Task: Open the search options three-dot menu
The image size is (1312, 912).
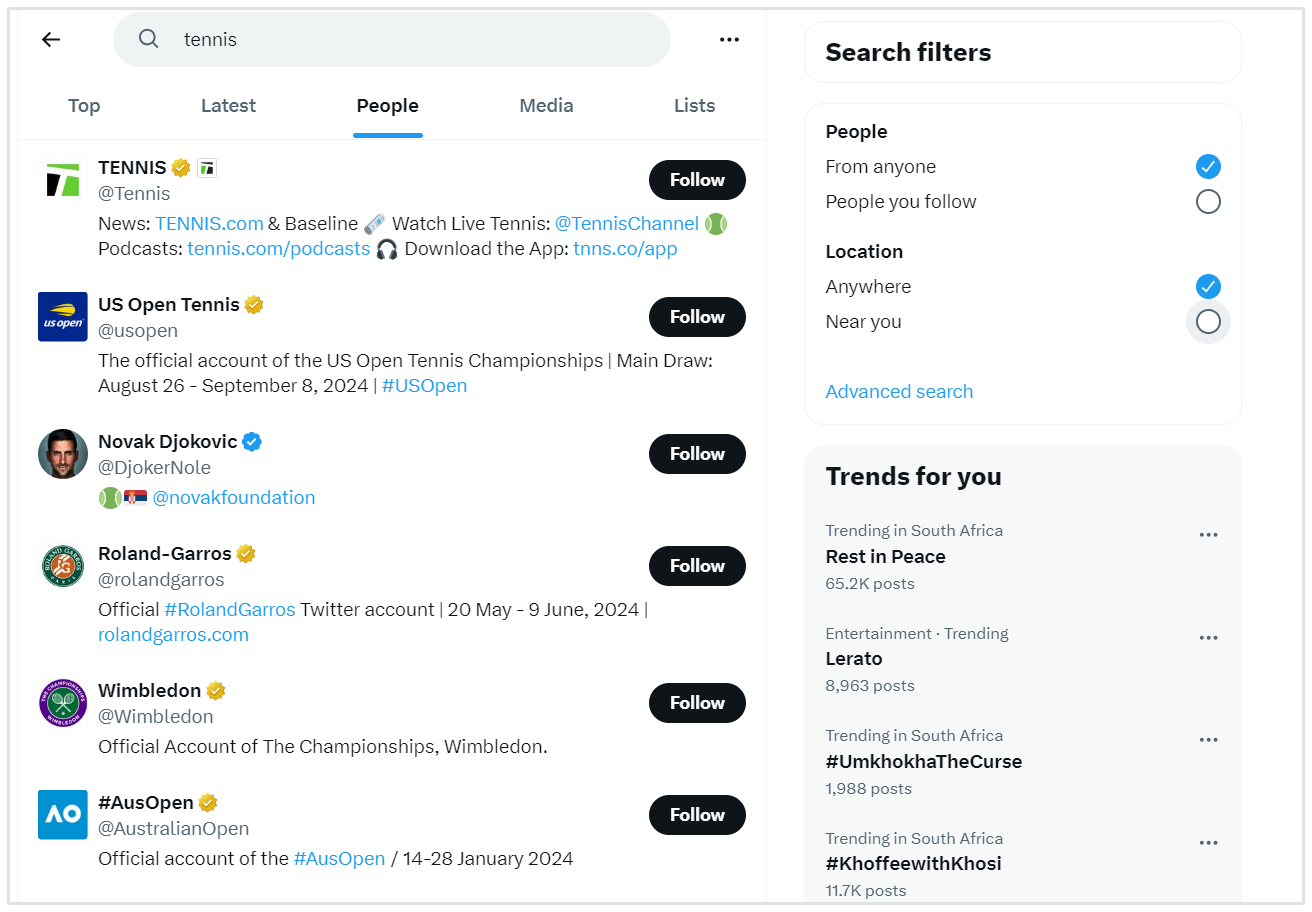Action: [729, 39]
